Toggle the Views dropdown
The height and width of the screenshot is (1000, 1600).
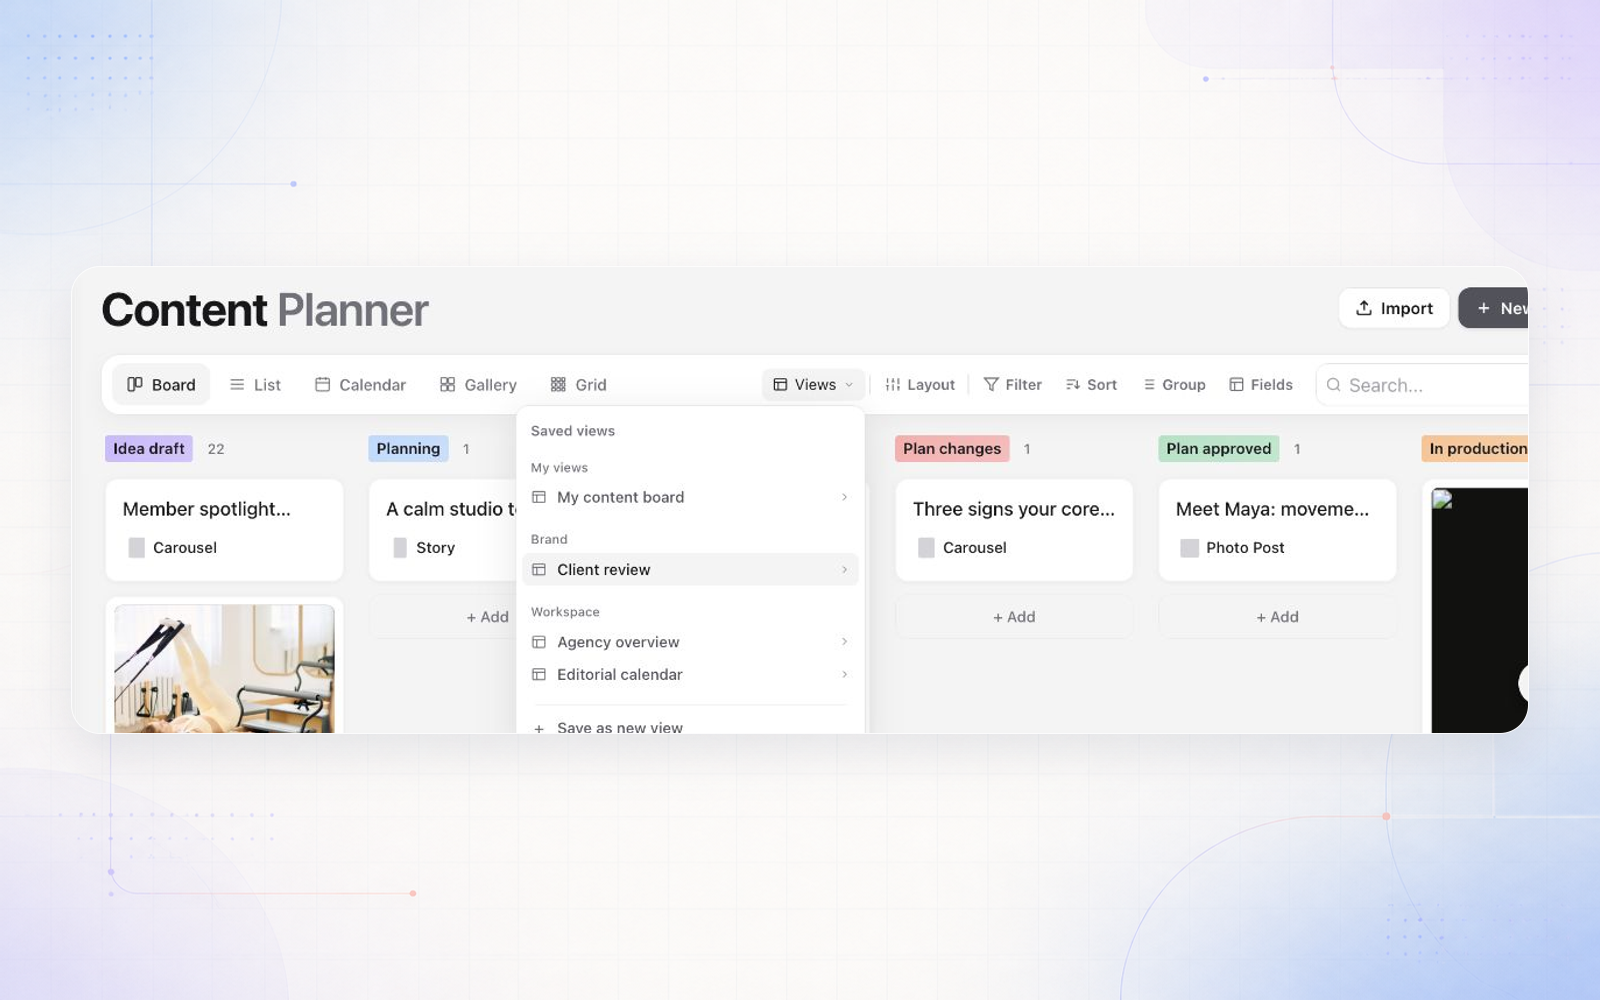click(814, 385)
